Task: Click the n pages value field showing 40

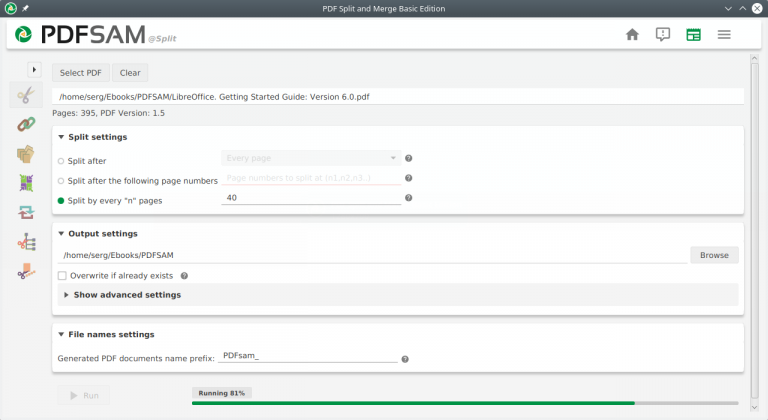Action: tap(311, 198)
